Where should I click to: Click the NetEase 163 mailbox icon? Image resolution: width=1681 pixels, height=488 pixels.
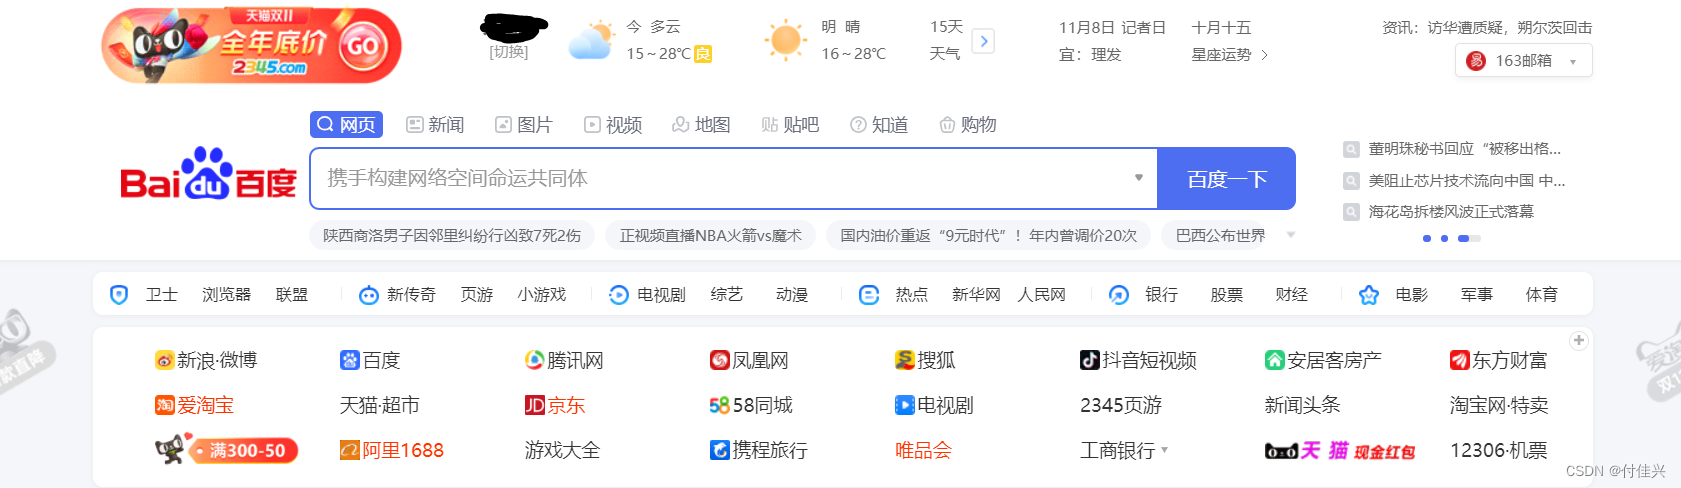click(1476, 61)
